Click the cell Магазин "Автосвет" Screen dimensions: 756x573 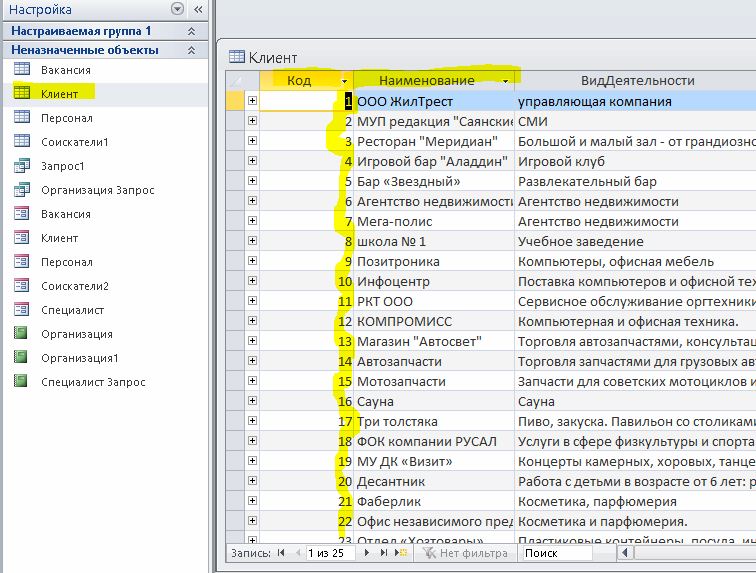434,341
